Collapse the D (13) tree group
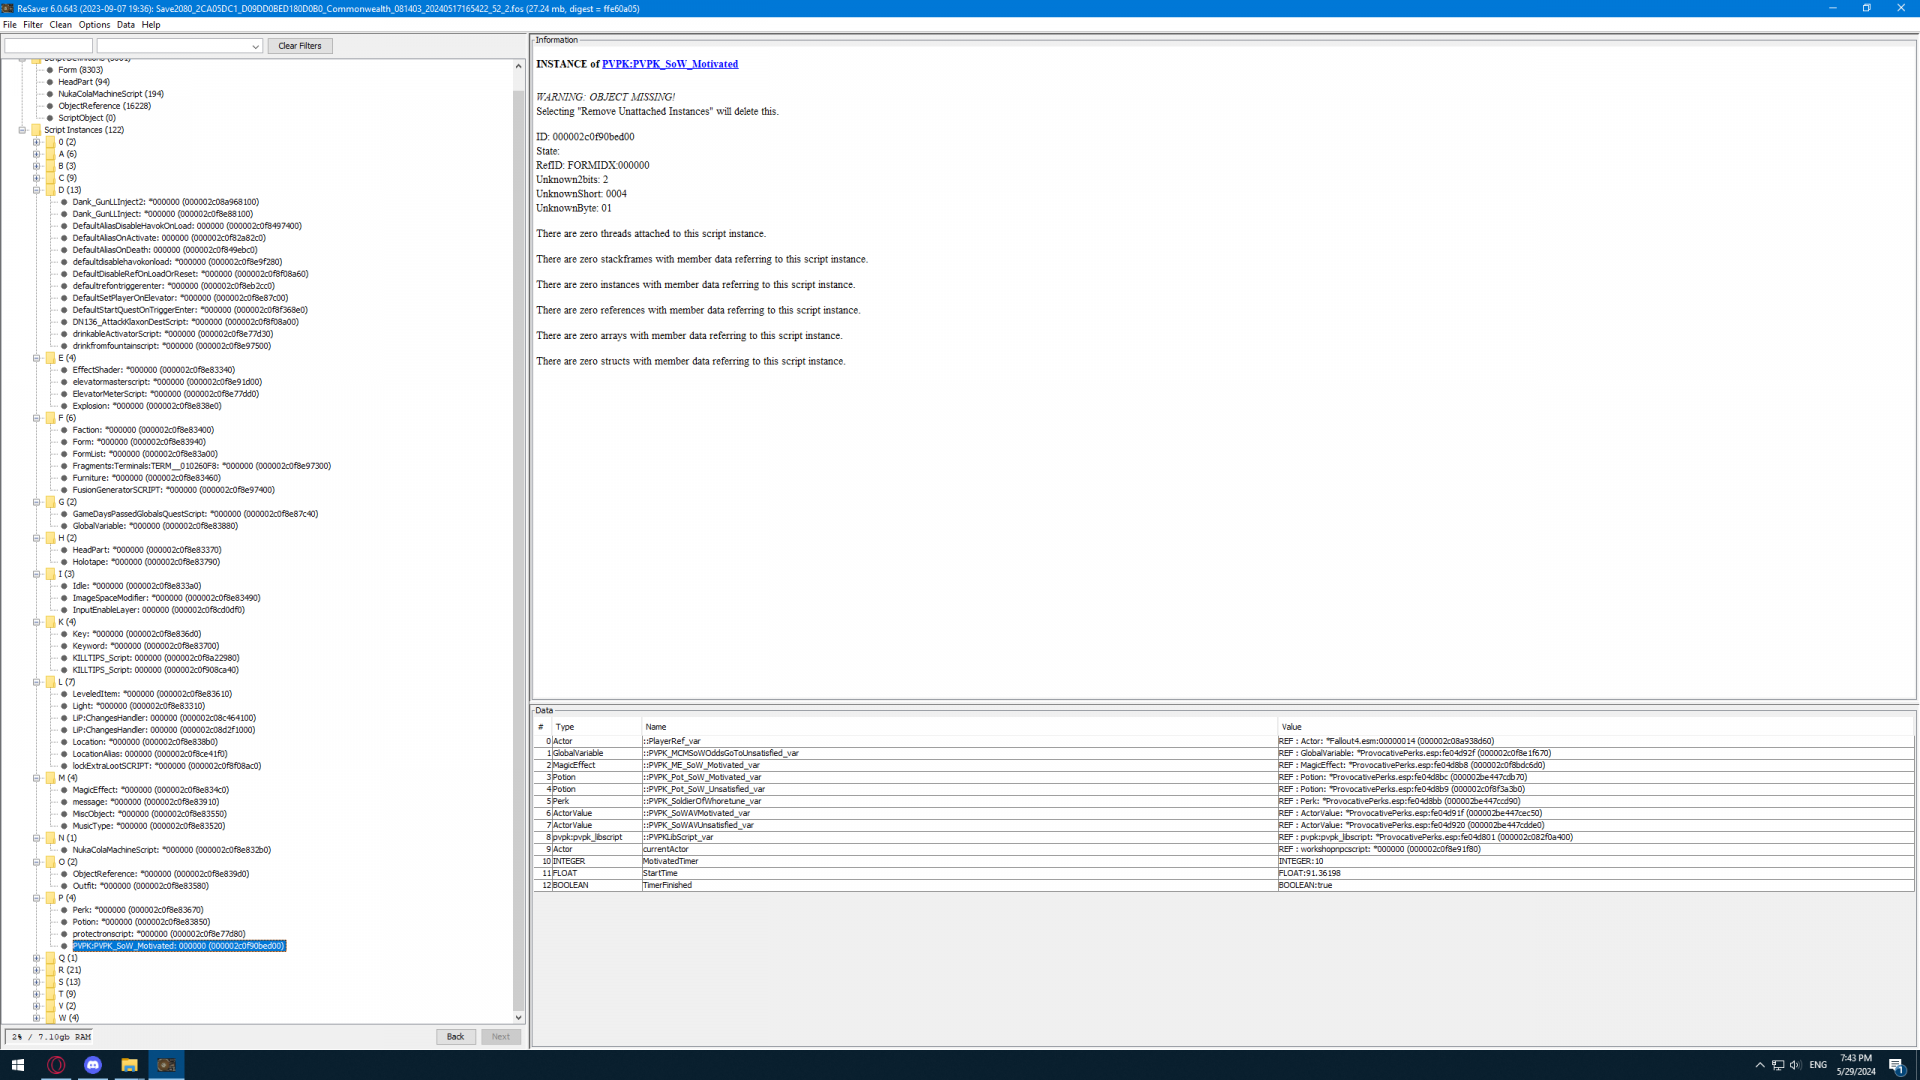Viewport: 1920px width, 1080px height. [x=37, y=190]
